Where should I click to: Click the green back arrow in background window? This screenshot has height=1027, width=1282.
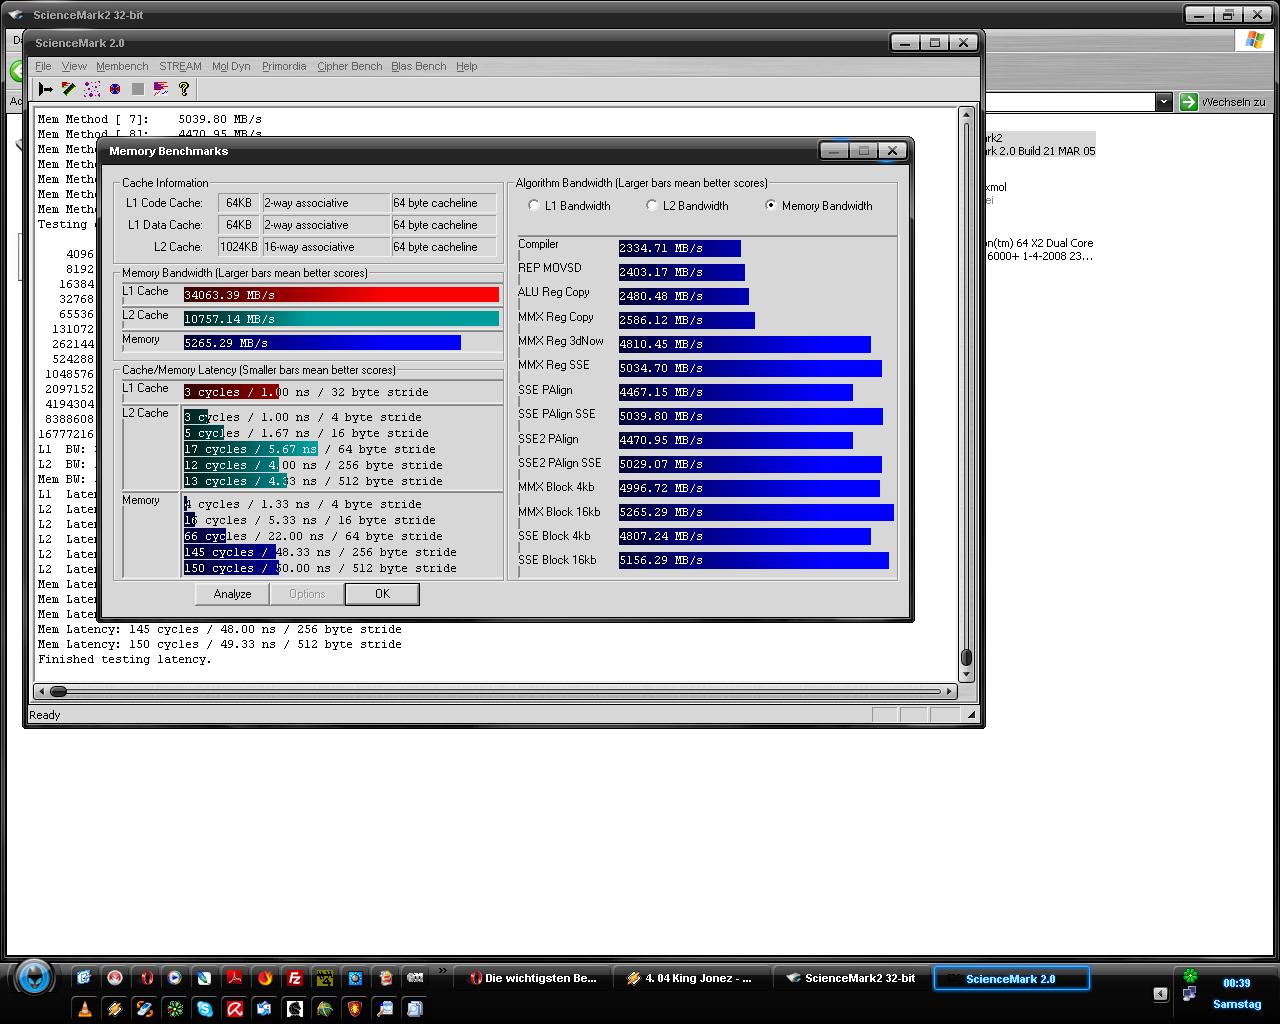click(16, 71)
